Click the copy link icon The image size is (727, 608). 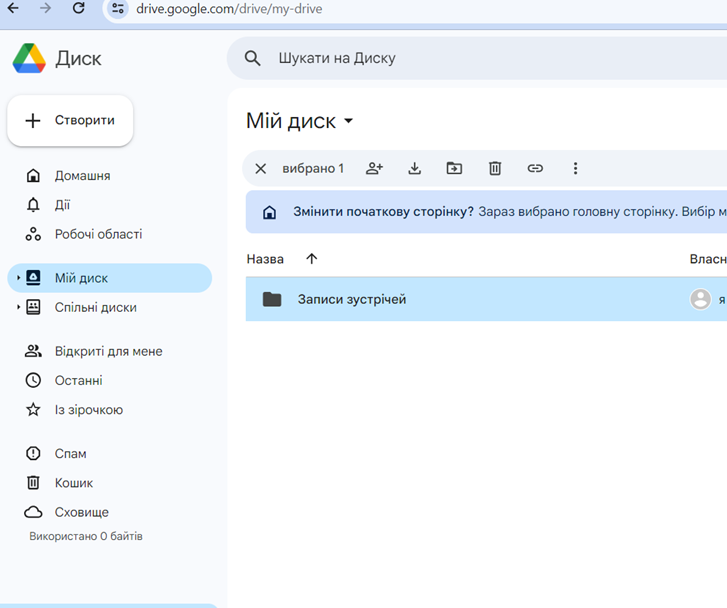[x=535, y=168]
